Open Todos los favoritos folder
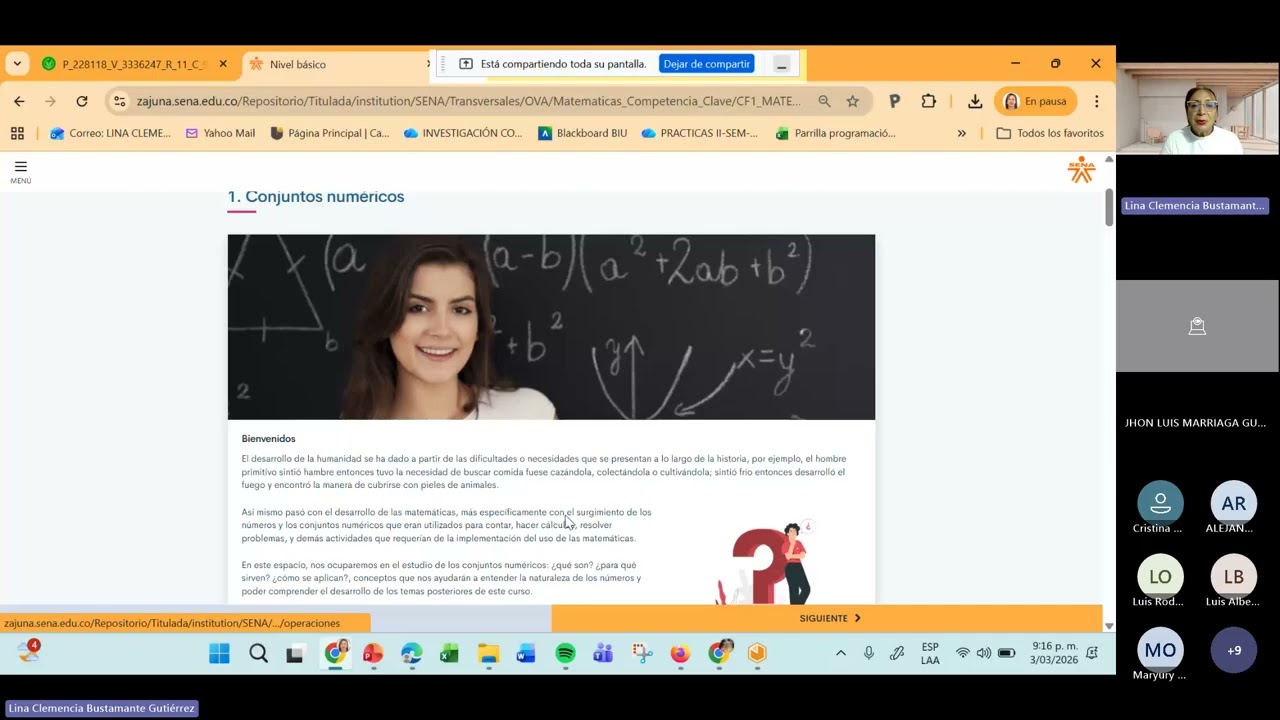Screen dimensions: 1280x720 [1050, 133]
